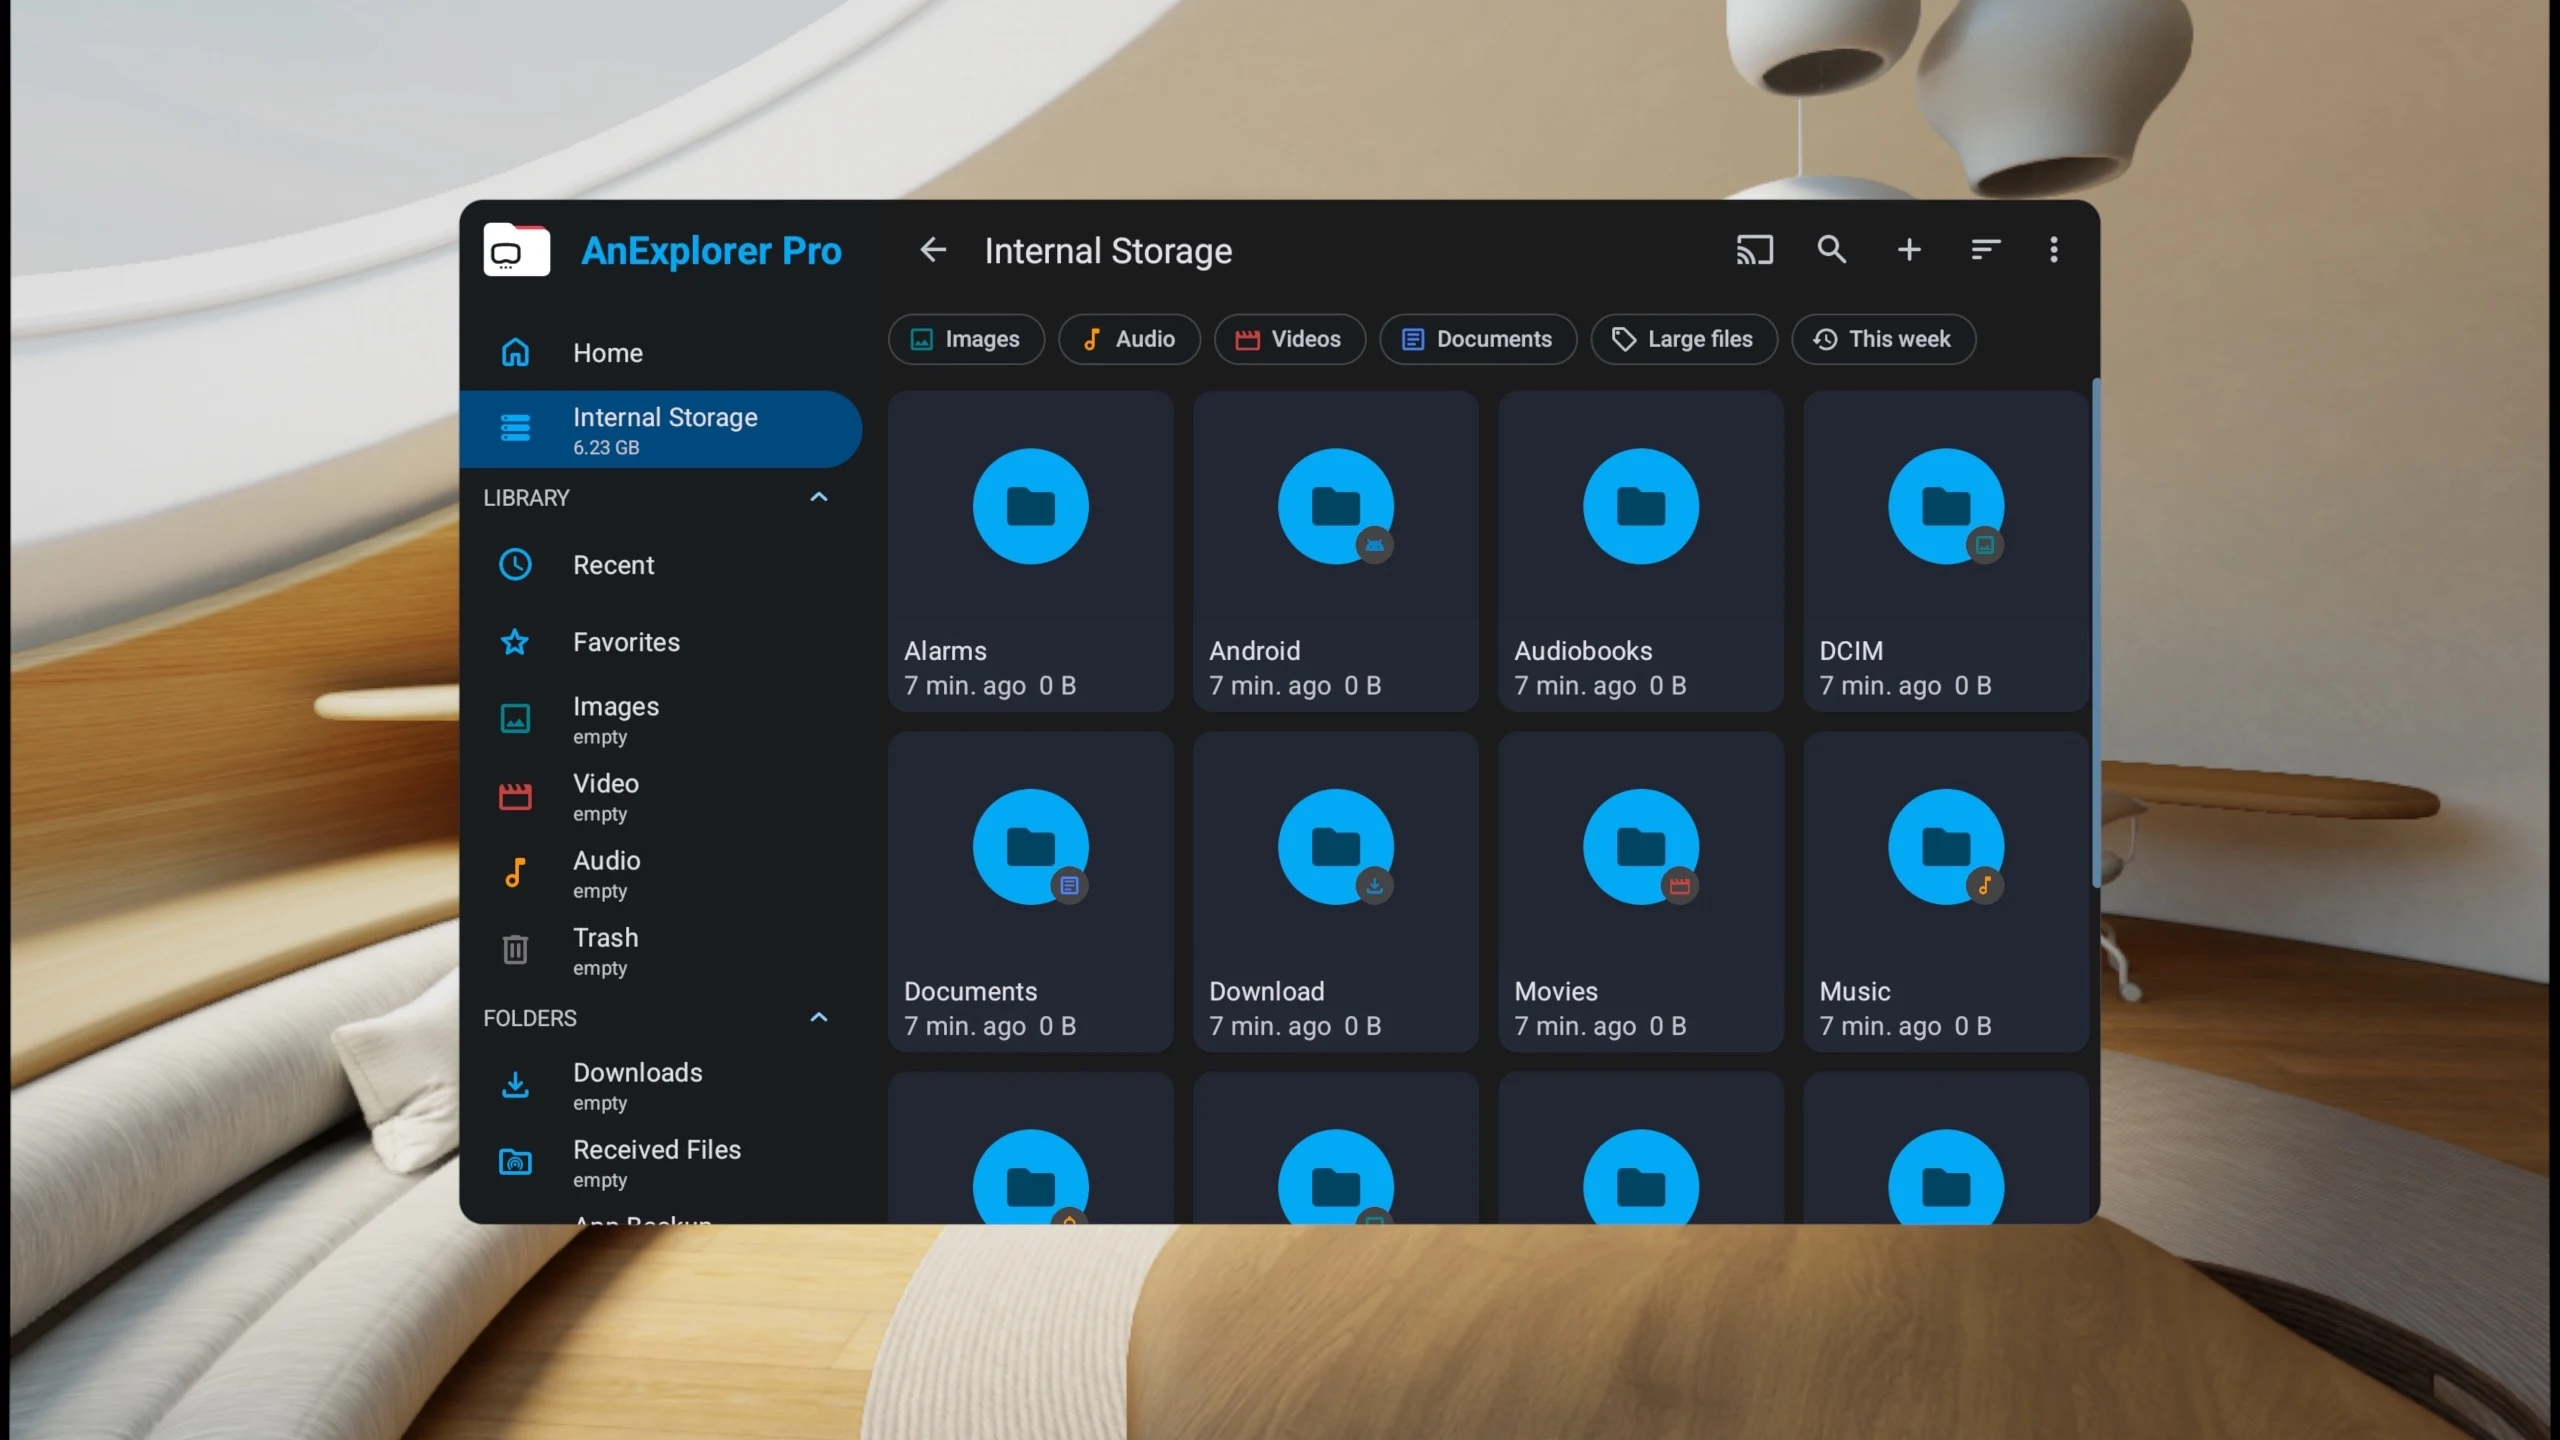
Task: Open the Download folder icon
Action: coord(1335,847)
